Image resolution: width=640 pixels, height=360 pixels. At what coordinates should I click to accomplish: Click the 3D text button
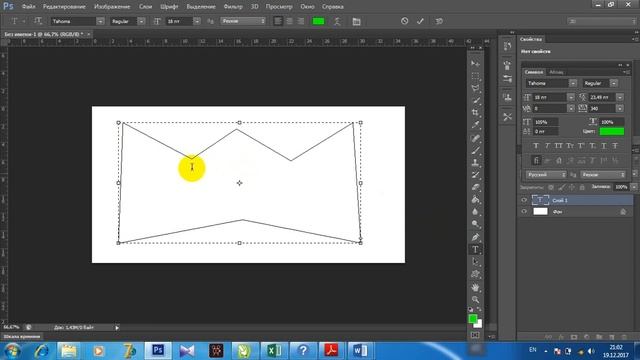(439, 21)
